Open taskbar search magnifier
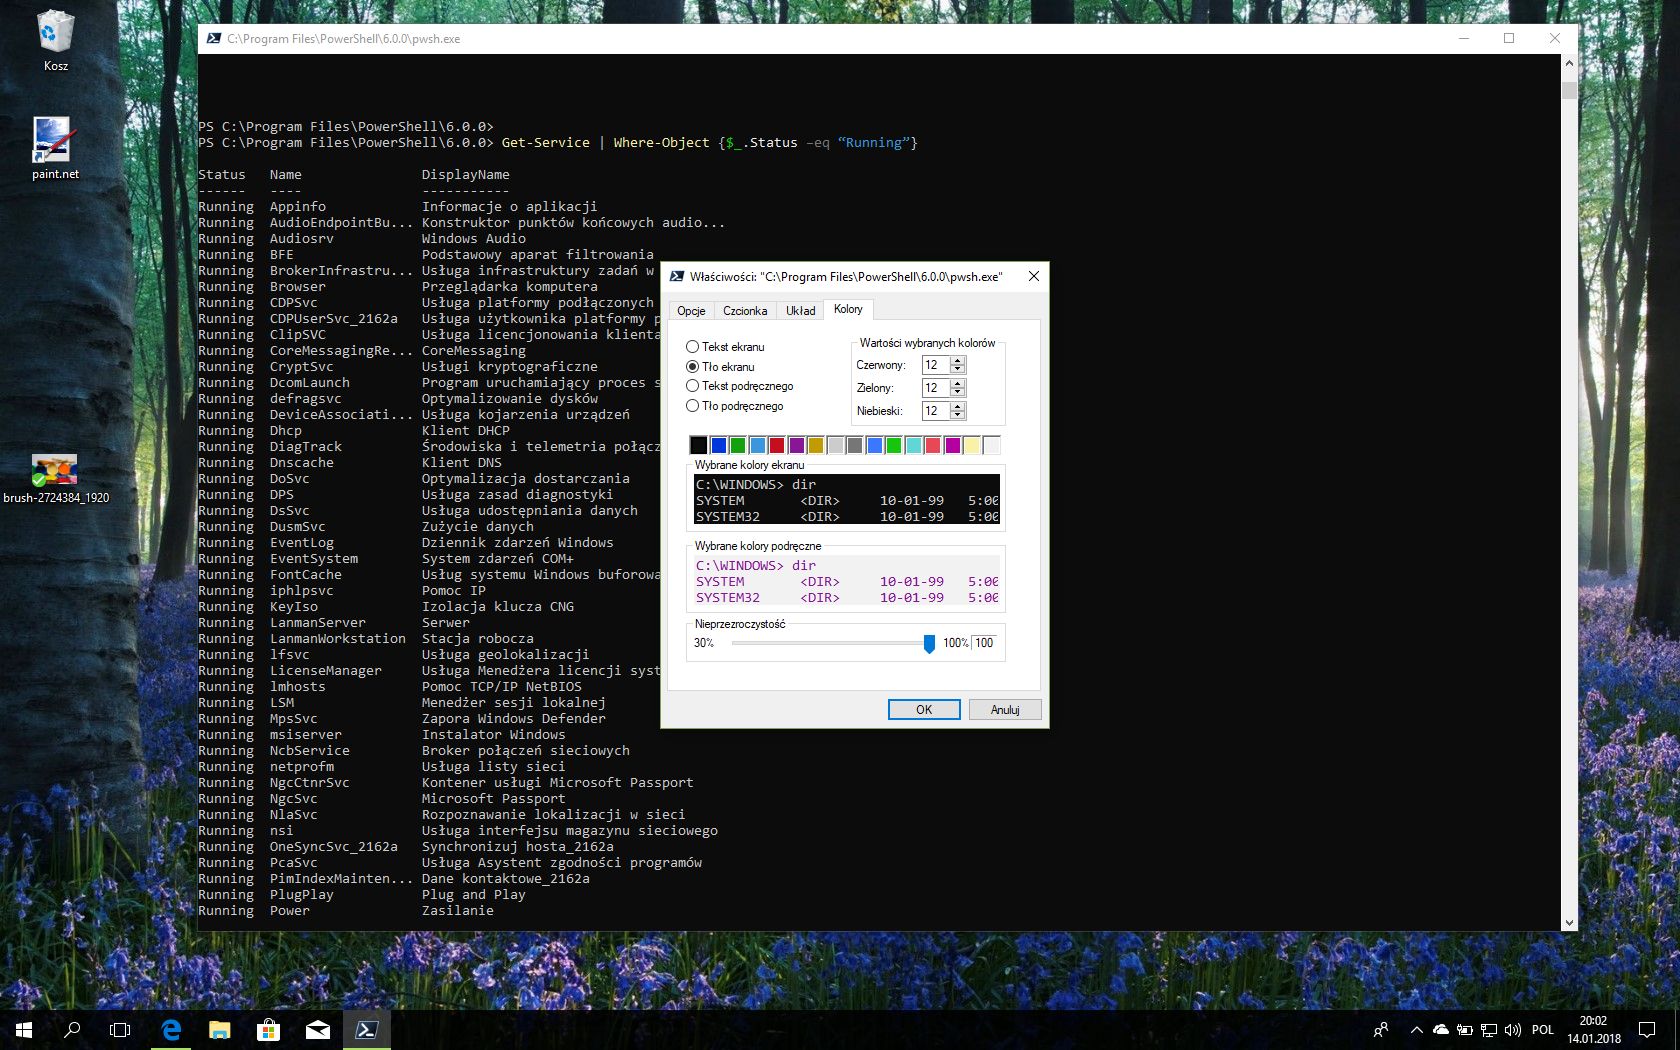The height and width of the screenshot is (1050, 1680). point(72,1029)
